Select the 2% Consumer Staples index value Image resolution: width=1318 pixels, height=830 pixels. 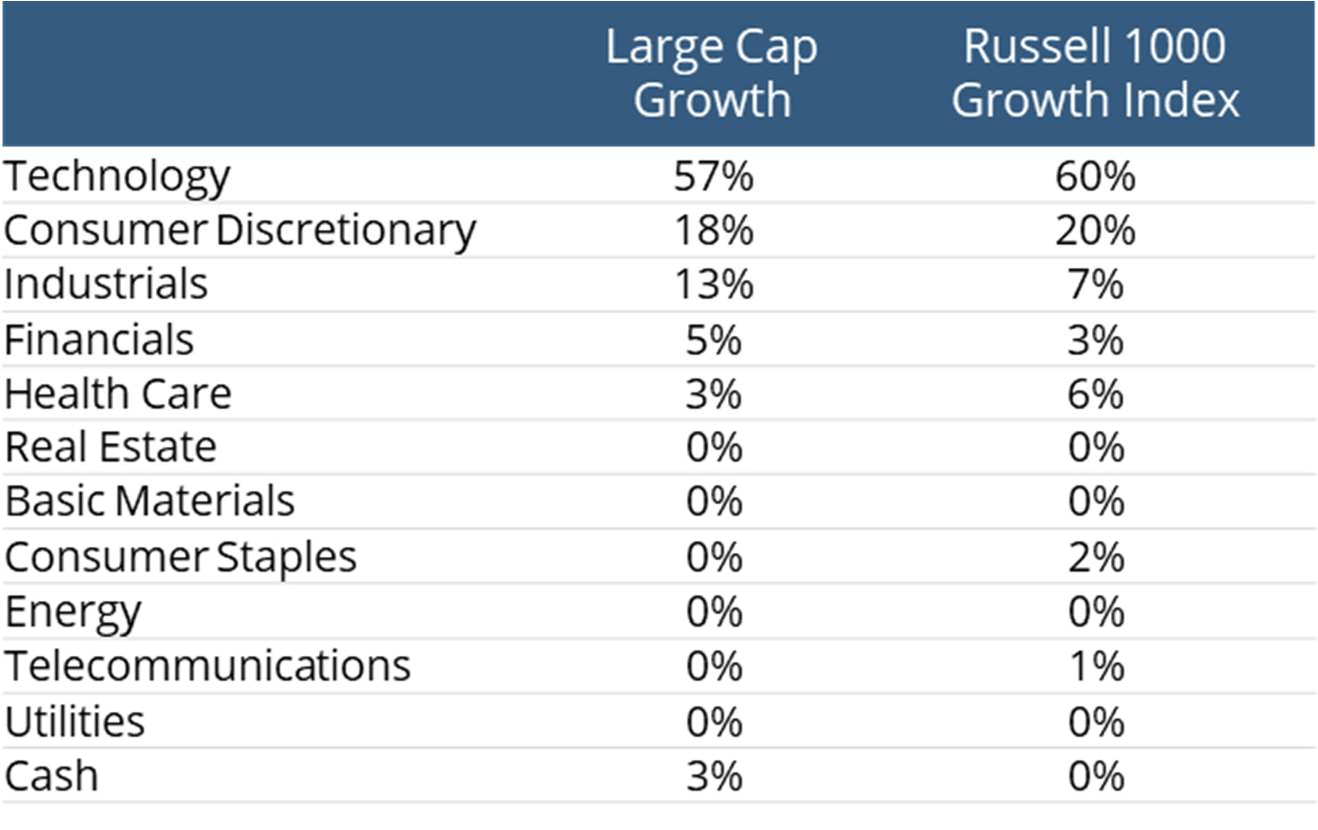pyautogui.click(x=1095, y=557)
